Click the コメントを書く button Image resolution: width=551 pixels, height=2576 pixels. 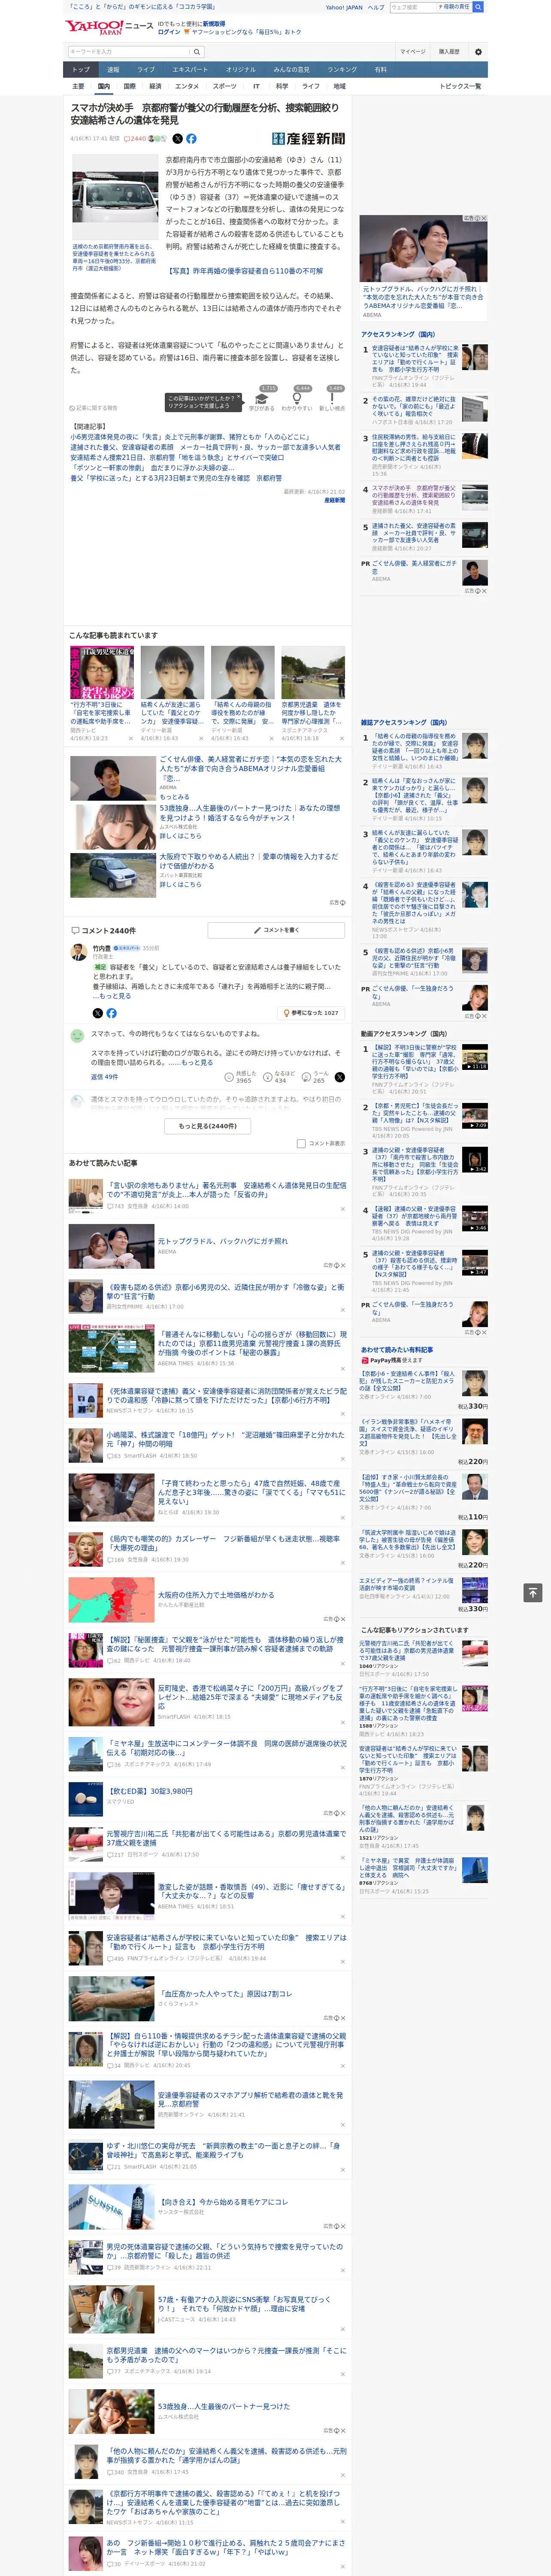[276, 930]
